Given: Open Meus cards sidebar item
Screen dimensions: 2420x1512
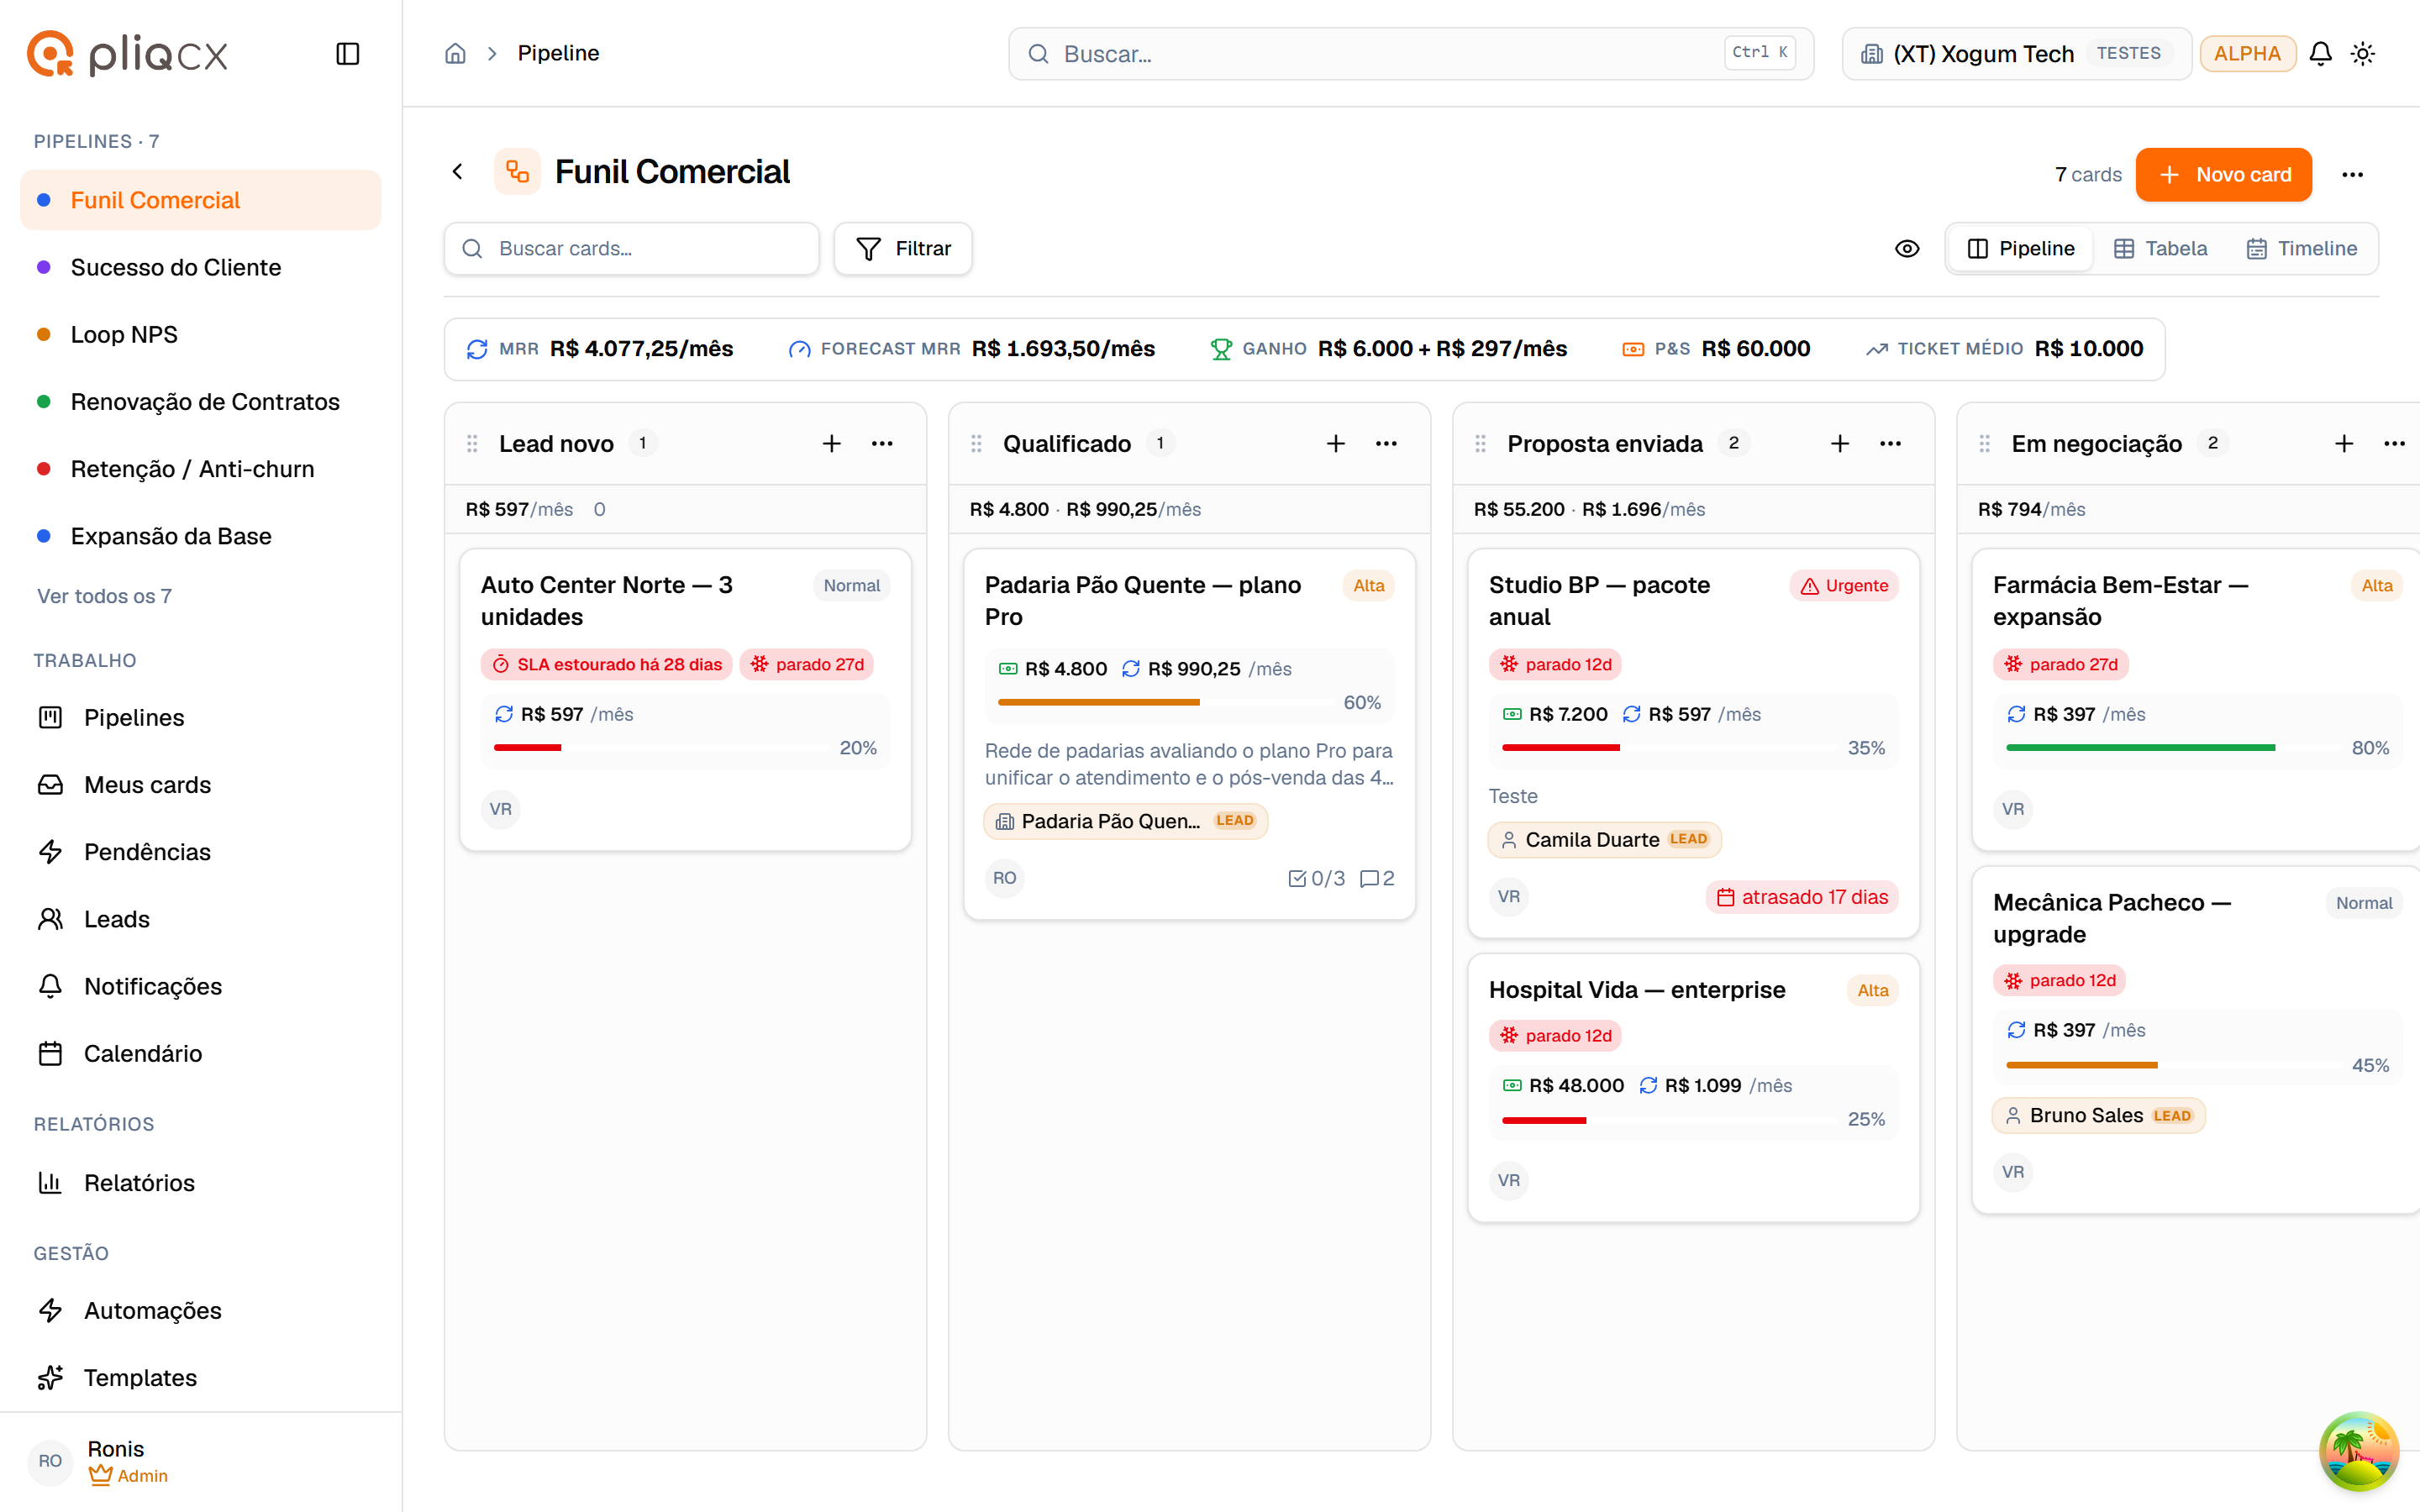Looking at the screenshot, I should [200, 784].
